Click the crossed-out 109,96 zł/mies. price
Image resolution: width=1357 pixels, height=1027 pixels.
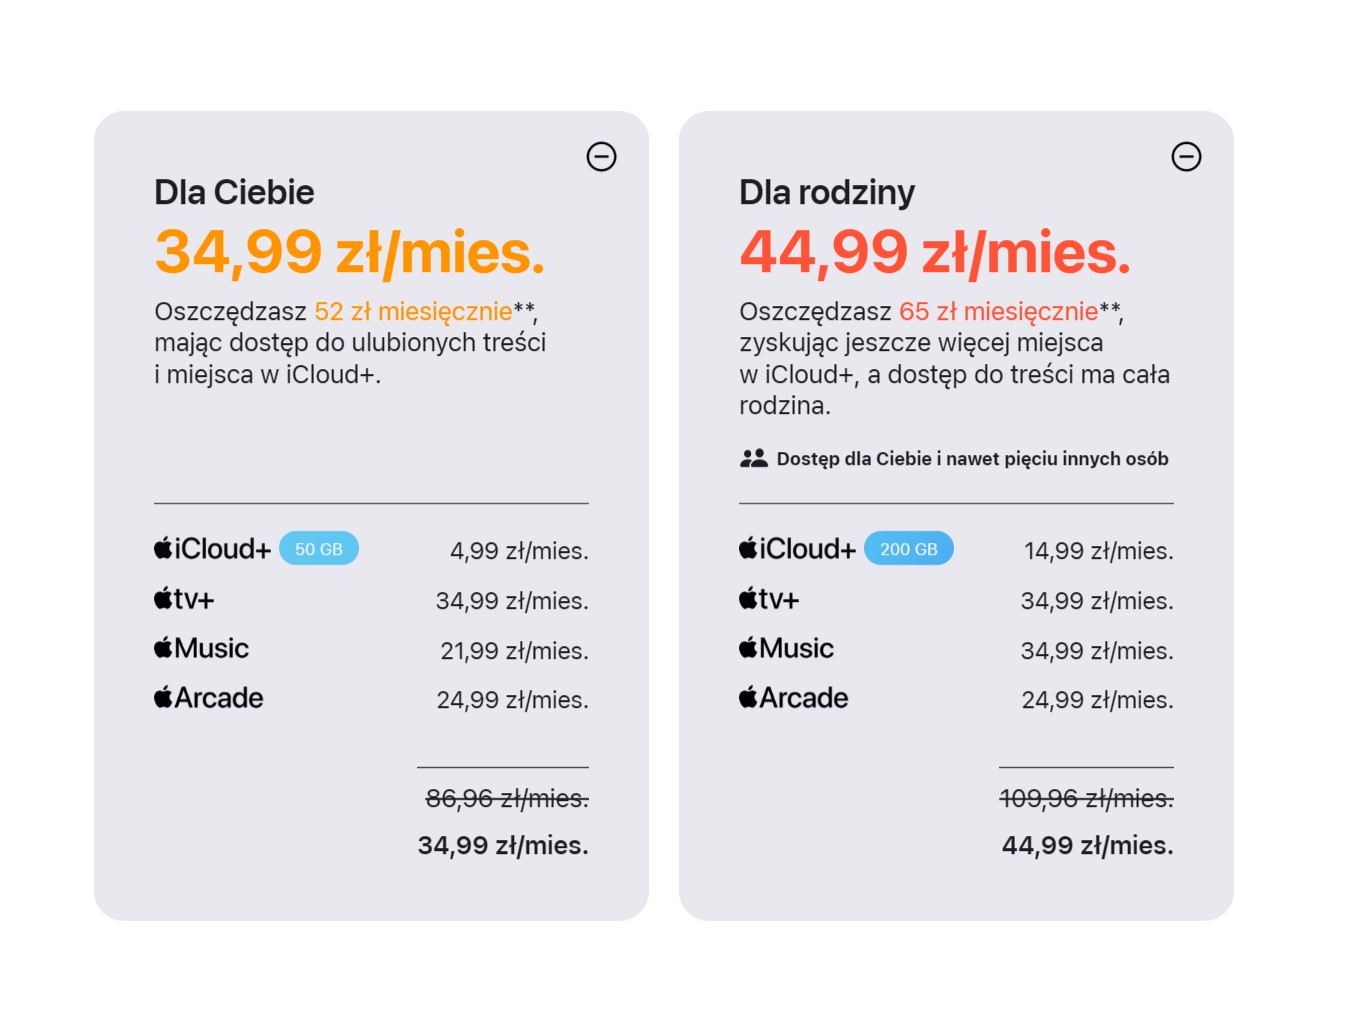pos(1086,798)
